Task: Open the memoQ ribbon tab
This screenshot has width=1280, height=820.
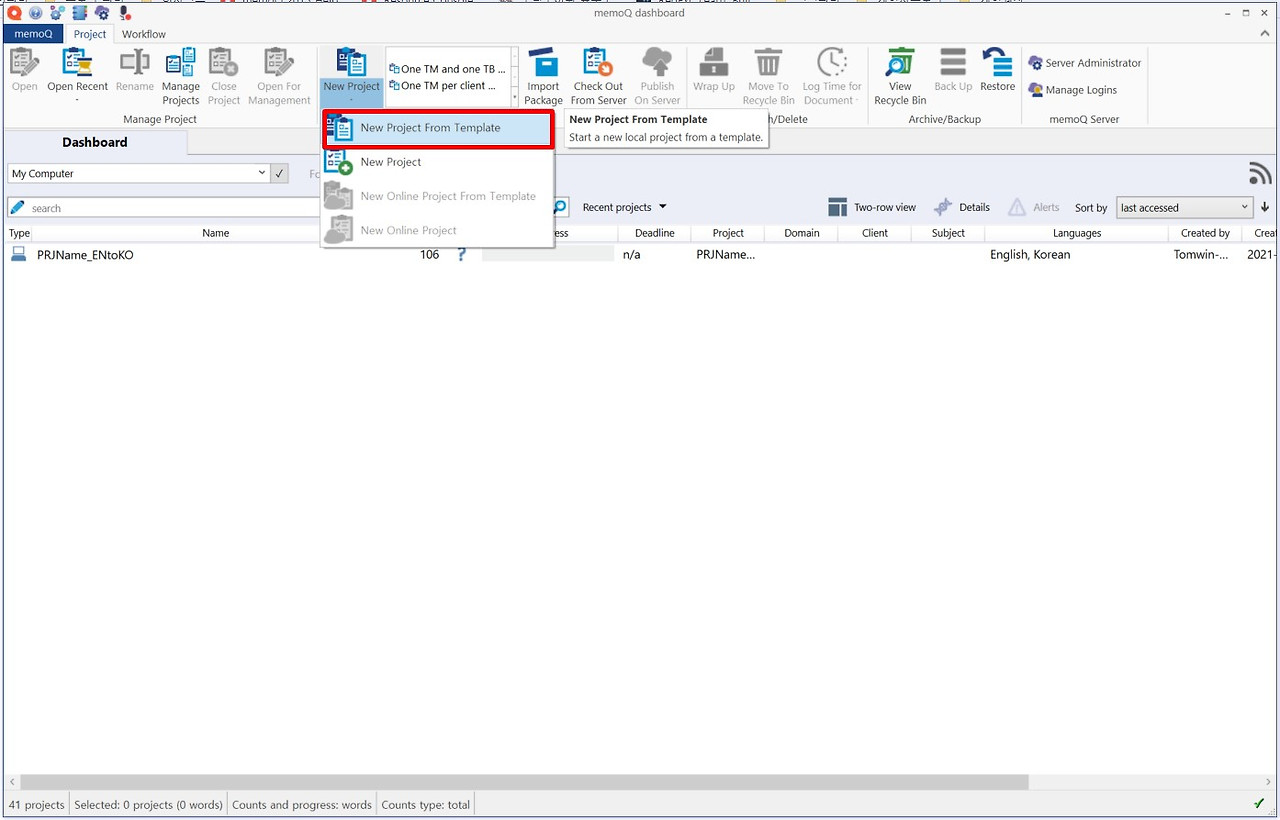Action: [33, 34]
